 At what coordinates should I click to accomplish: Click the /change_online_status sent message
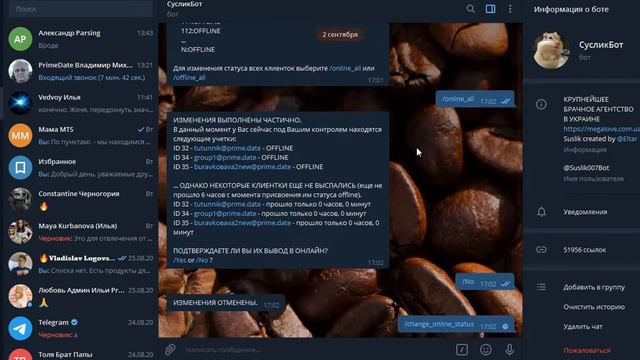tap(456, 324)
